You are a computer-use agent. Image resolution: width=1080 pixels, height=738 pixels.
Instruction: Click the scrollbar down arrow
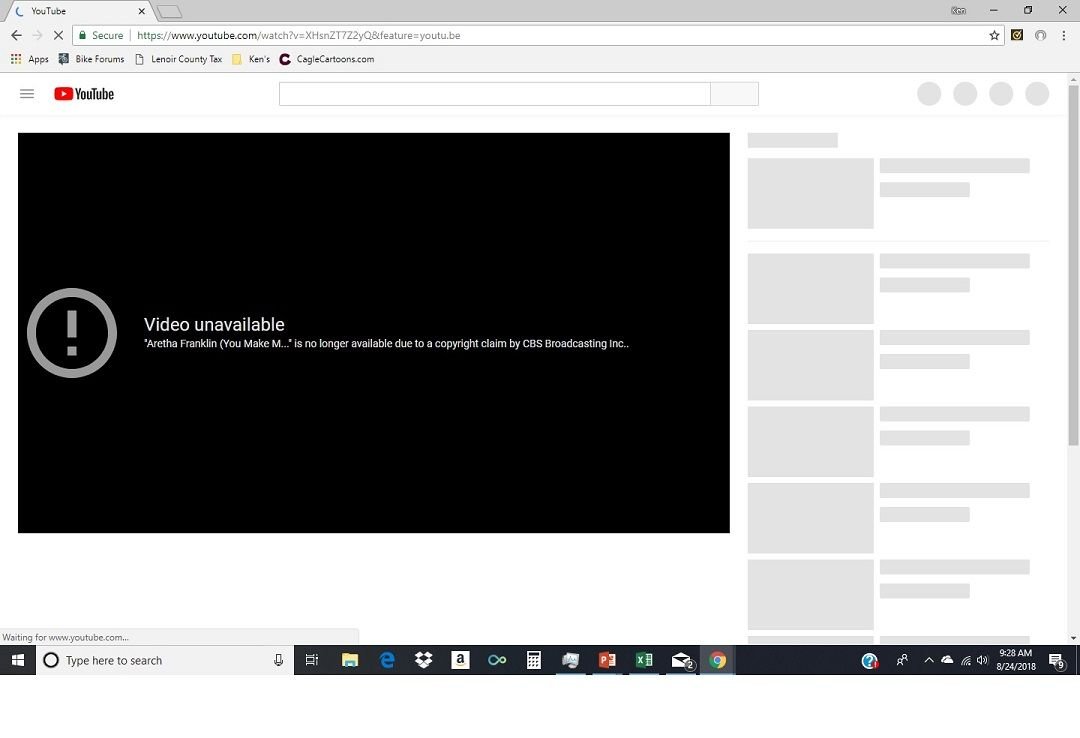(1073, 637)
